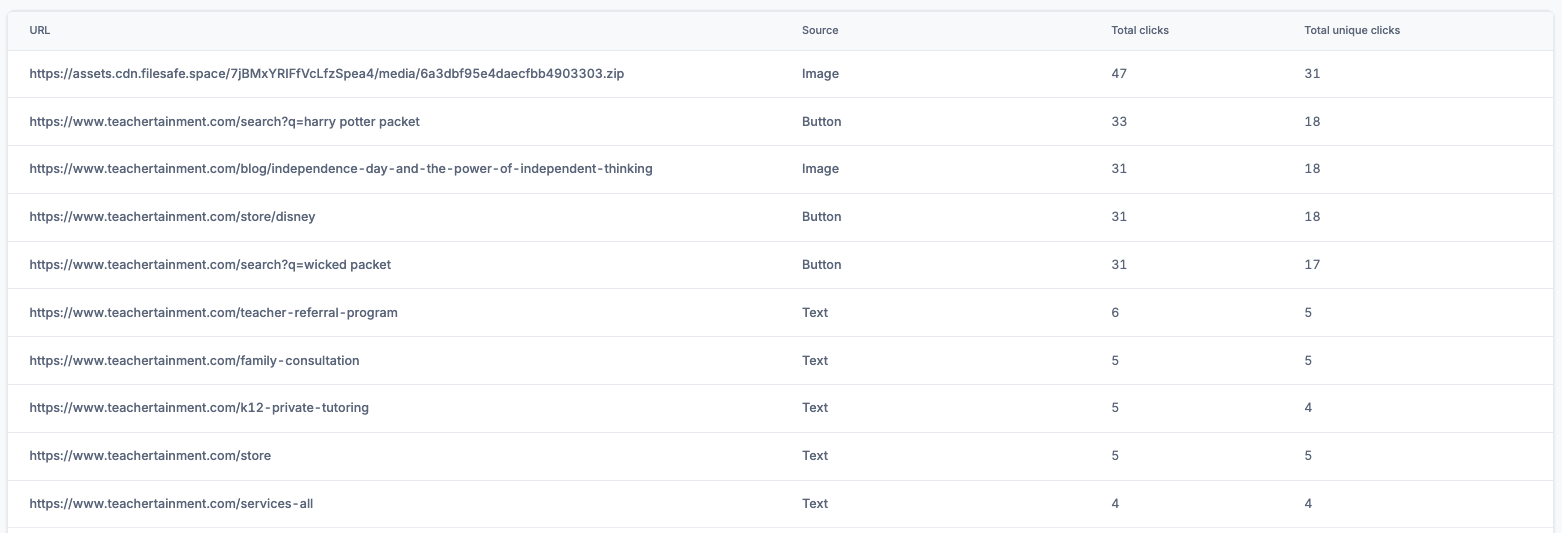Click the Source column header
This screenshot has width=1562, height=533.
(x=820, y=31)
